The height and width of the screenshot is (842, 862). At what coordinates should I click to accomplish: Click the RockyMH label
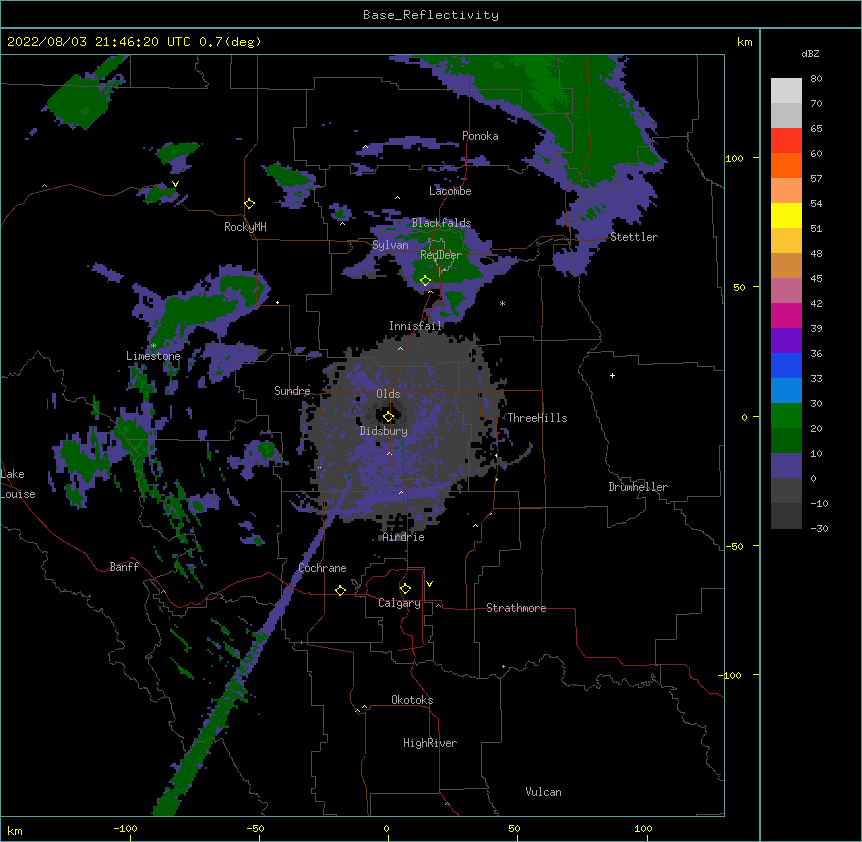pos(245,227)
